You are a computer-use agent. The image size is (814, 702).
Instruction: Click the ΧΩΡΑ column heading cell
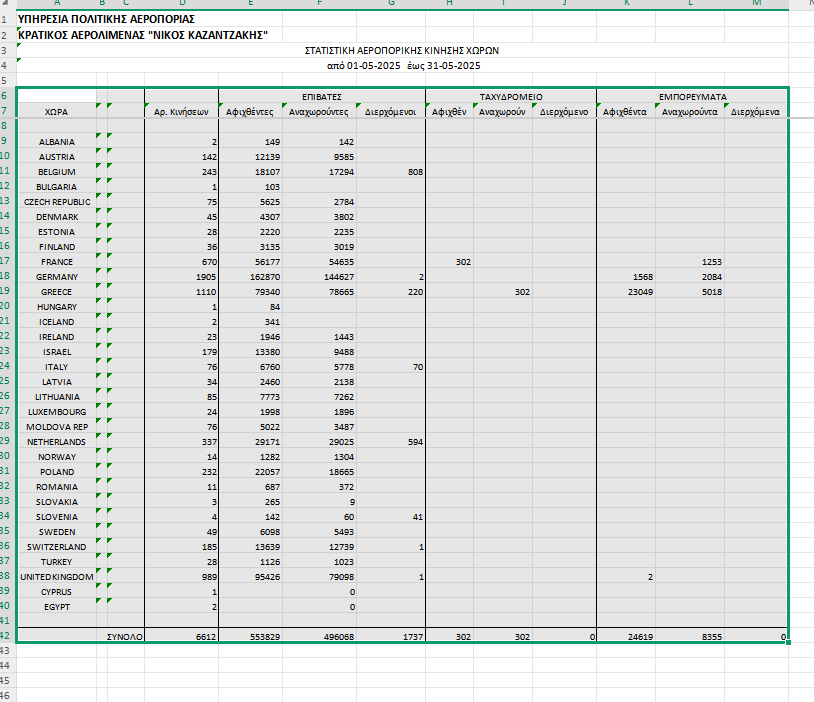57,112
